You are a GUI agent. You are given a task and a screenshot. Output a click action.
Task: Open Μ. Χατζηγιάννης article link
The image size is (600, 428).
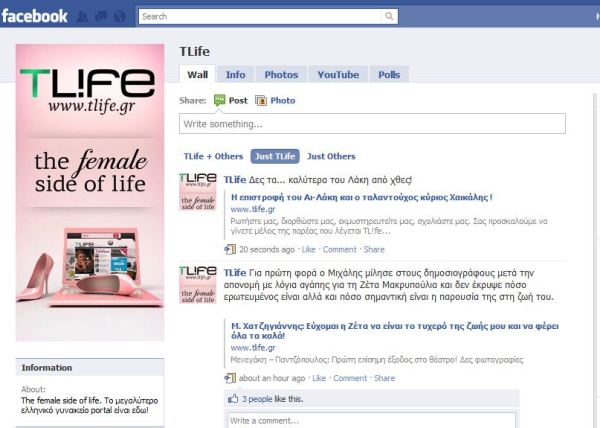pyautogui.click(x=395, y=331)
